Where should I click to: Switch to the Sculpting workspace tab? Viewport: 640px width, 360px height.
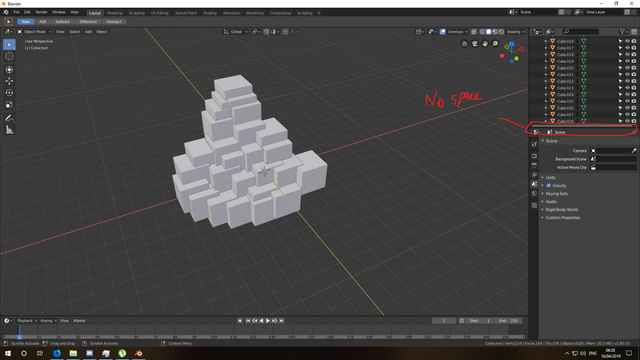pos(137,13)
